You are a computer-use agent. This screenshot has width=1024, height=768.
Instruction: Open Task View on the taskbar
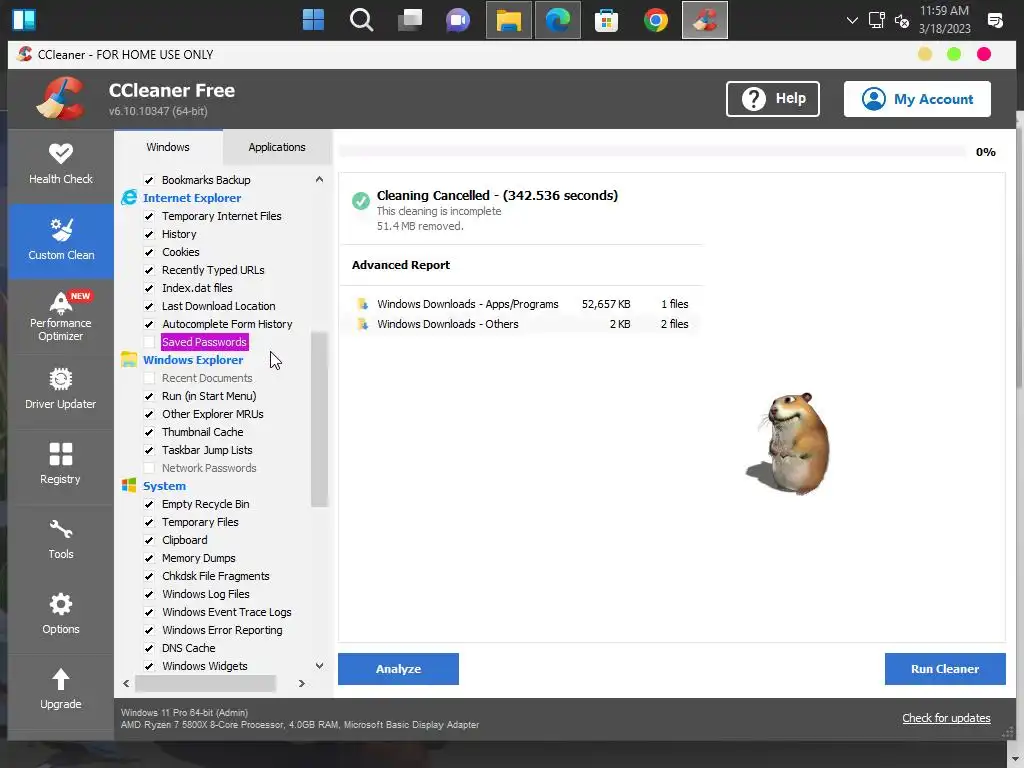click(x=410, y=20)
